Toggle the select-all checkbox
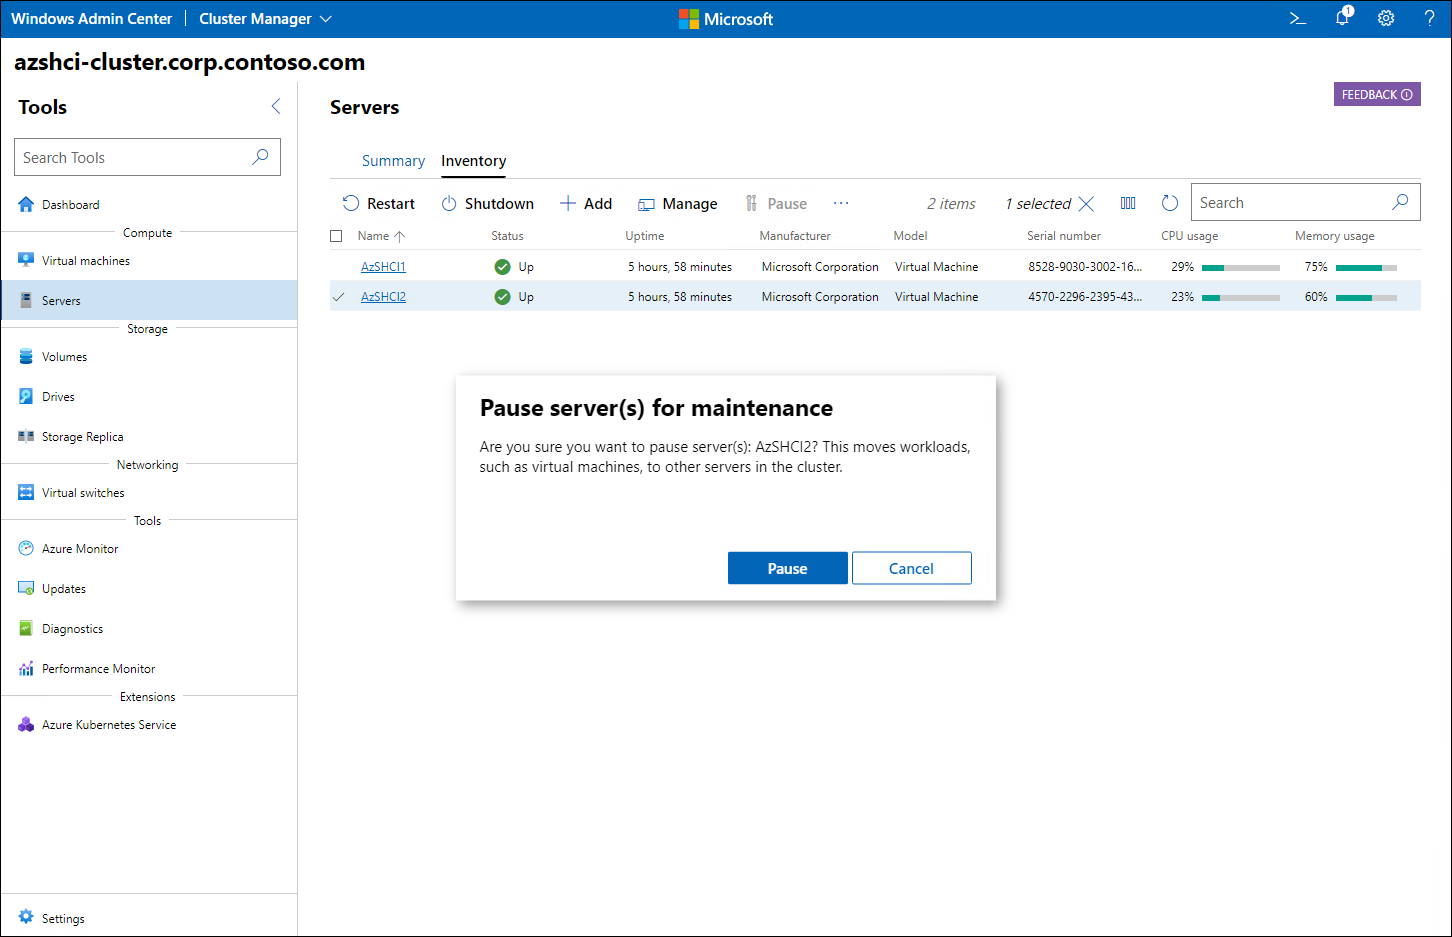Viewport: 1452px width, 937px height. tap(336, 236)
